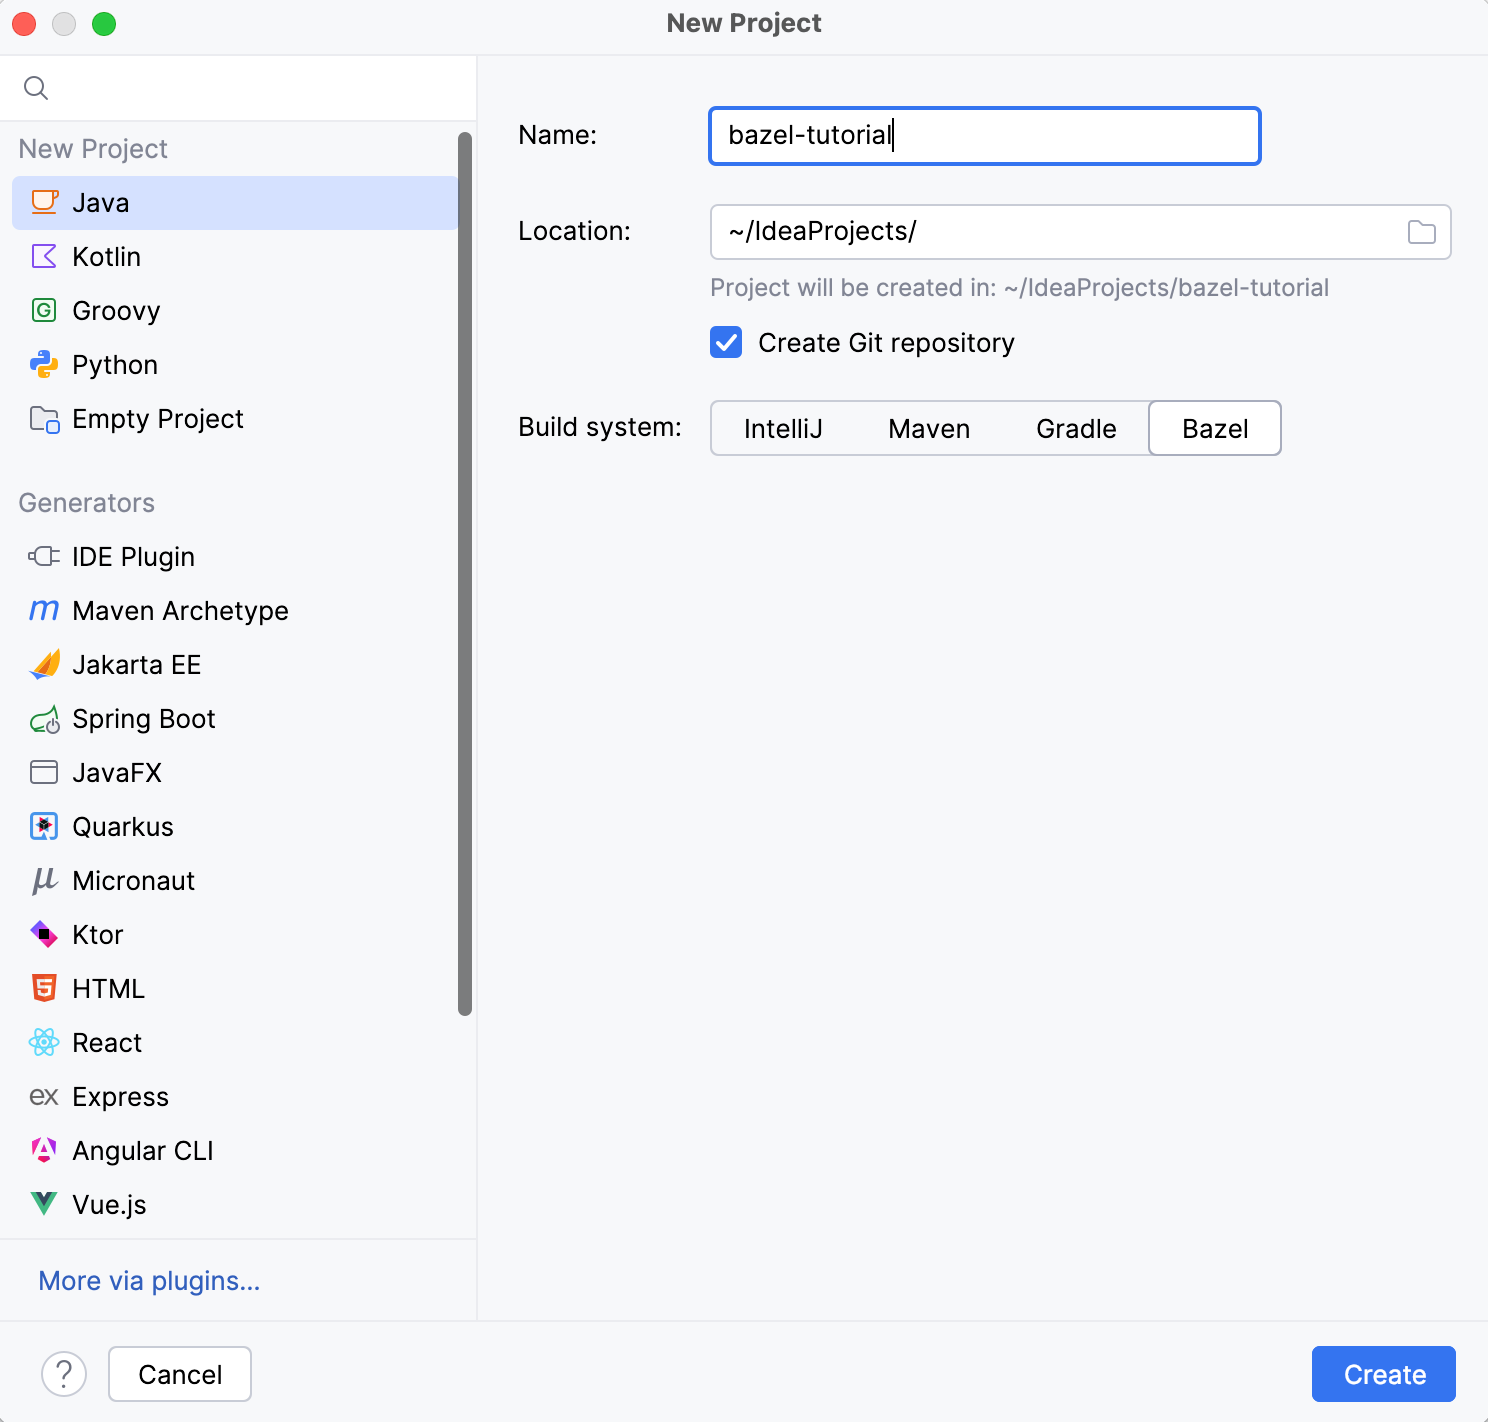1488x1422 pixels.
Task: Click the Kotlin language icon
Action: (x=44, y=257)
